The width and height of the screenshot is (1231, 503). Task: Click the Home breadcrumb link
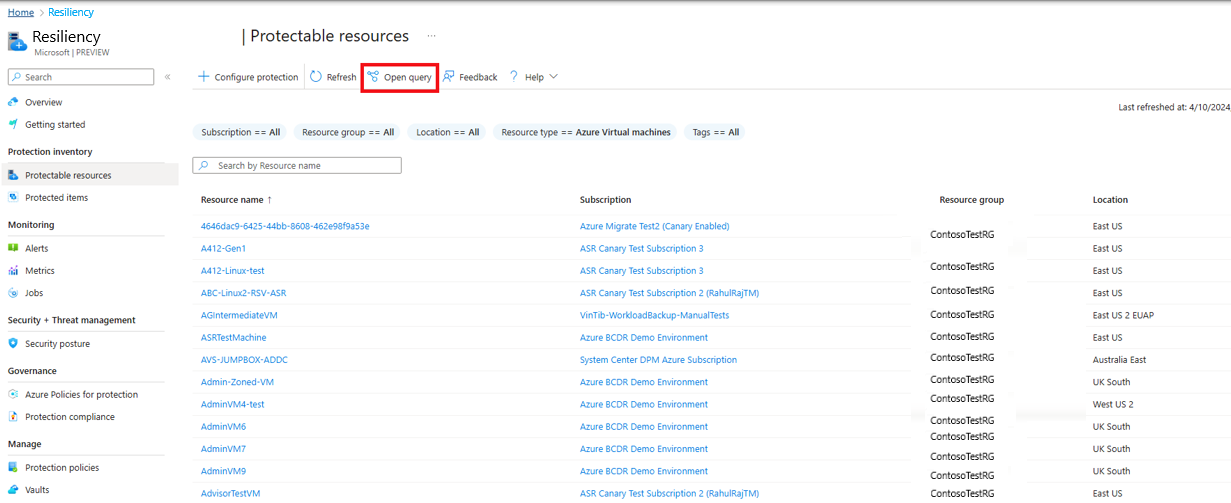20,12
